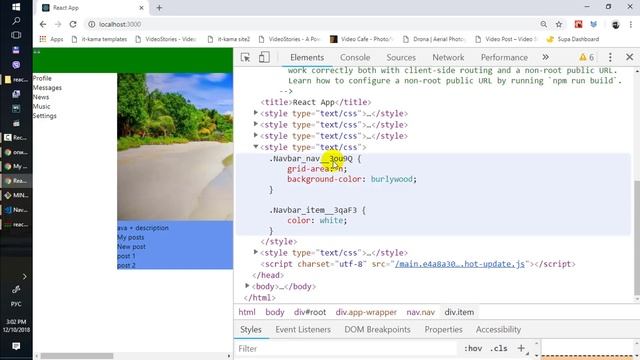Toggle the .cls element classes button

tap(499, 349)
